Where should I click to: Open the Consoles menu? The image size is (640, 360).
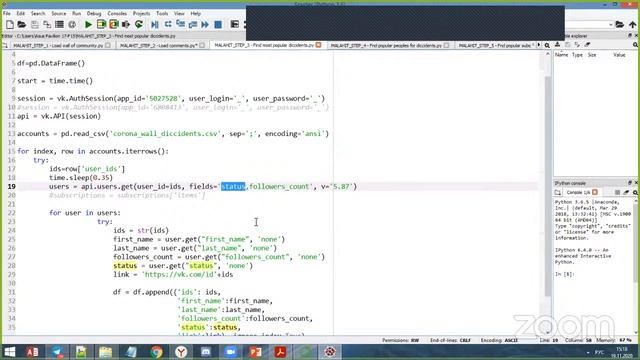click(x=117, y=13)
